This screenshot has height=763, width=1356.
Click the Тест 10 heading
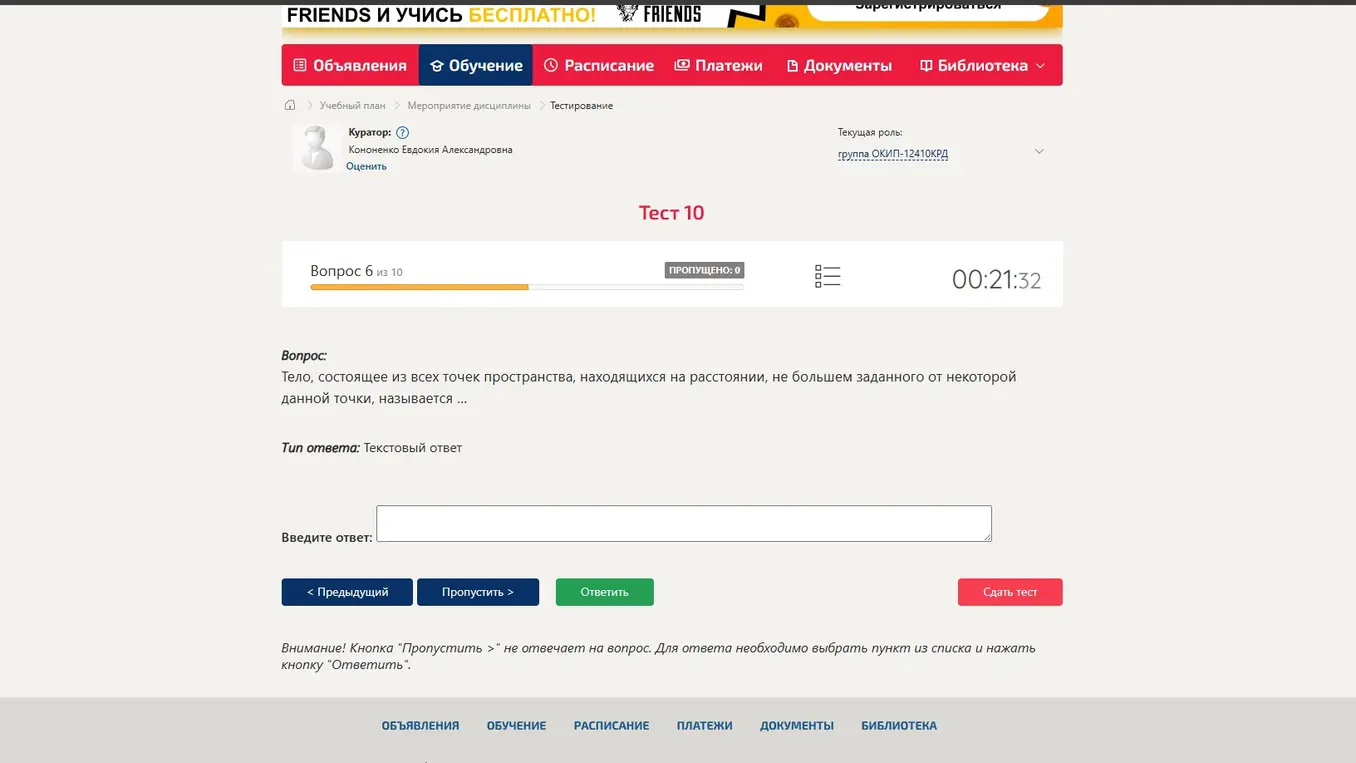[x=672, y=212]
